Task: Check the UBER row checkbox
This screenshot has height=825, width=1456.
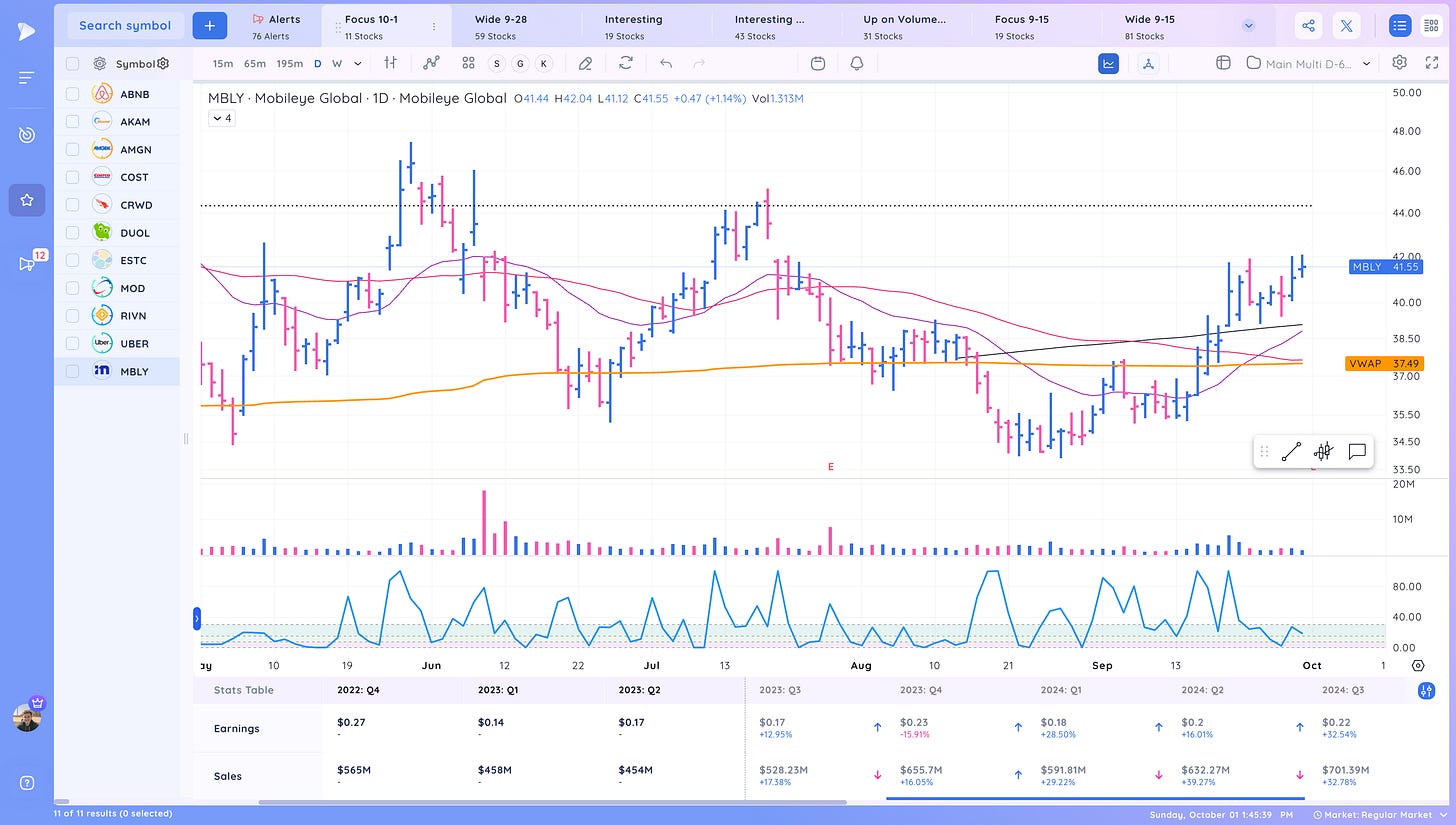Action: (72, 343)
